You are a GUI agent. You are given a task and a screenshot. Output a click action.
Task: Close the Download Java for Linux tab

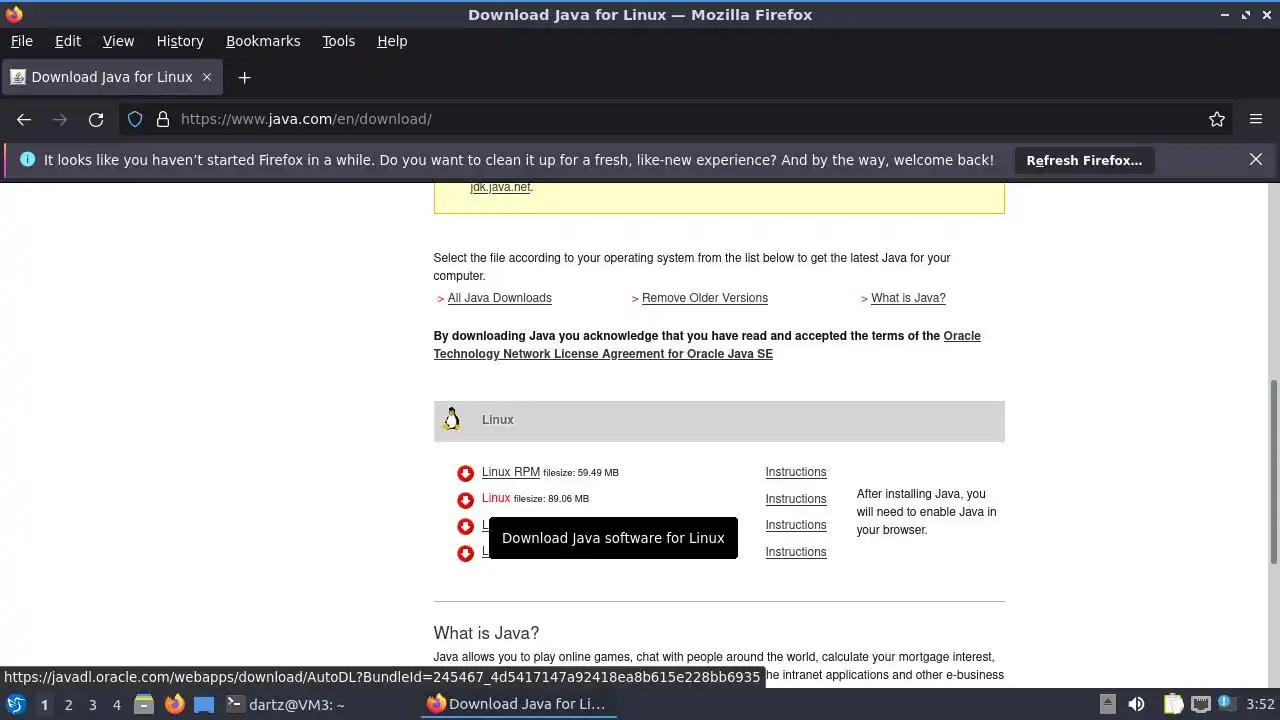207,77
